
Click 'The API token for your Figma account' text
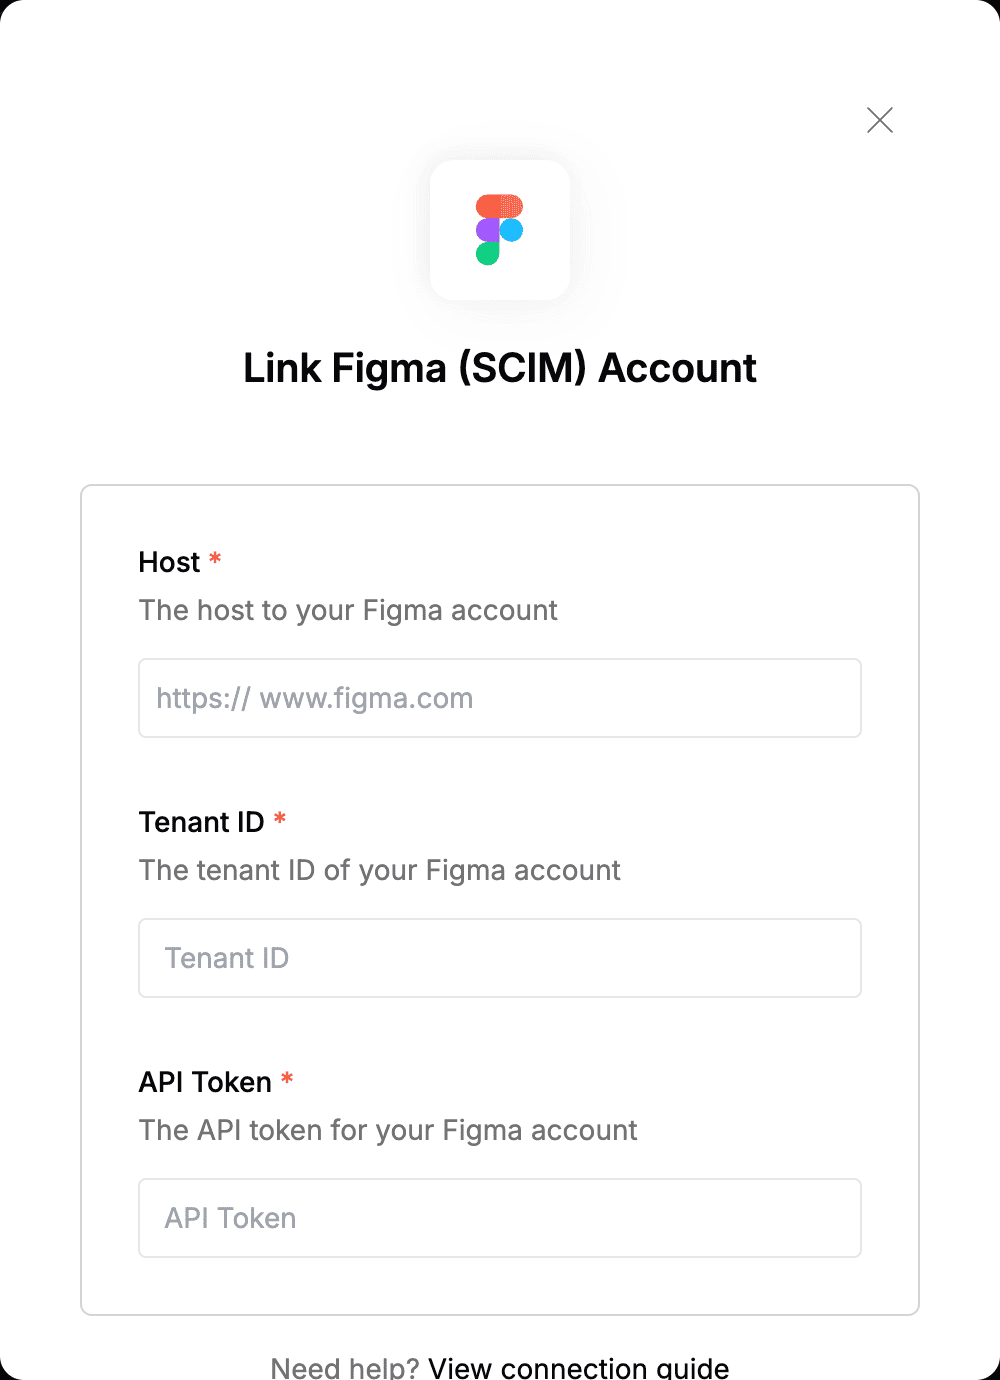click(388, 1130)
